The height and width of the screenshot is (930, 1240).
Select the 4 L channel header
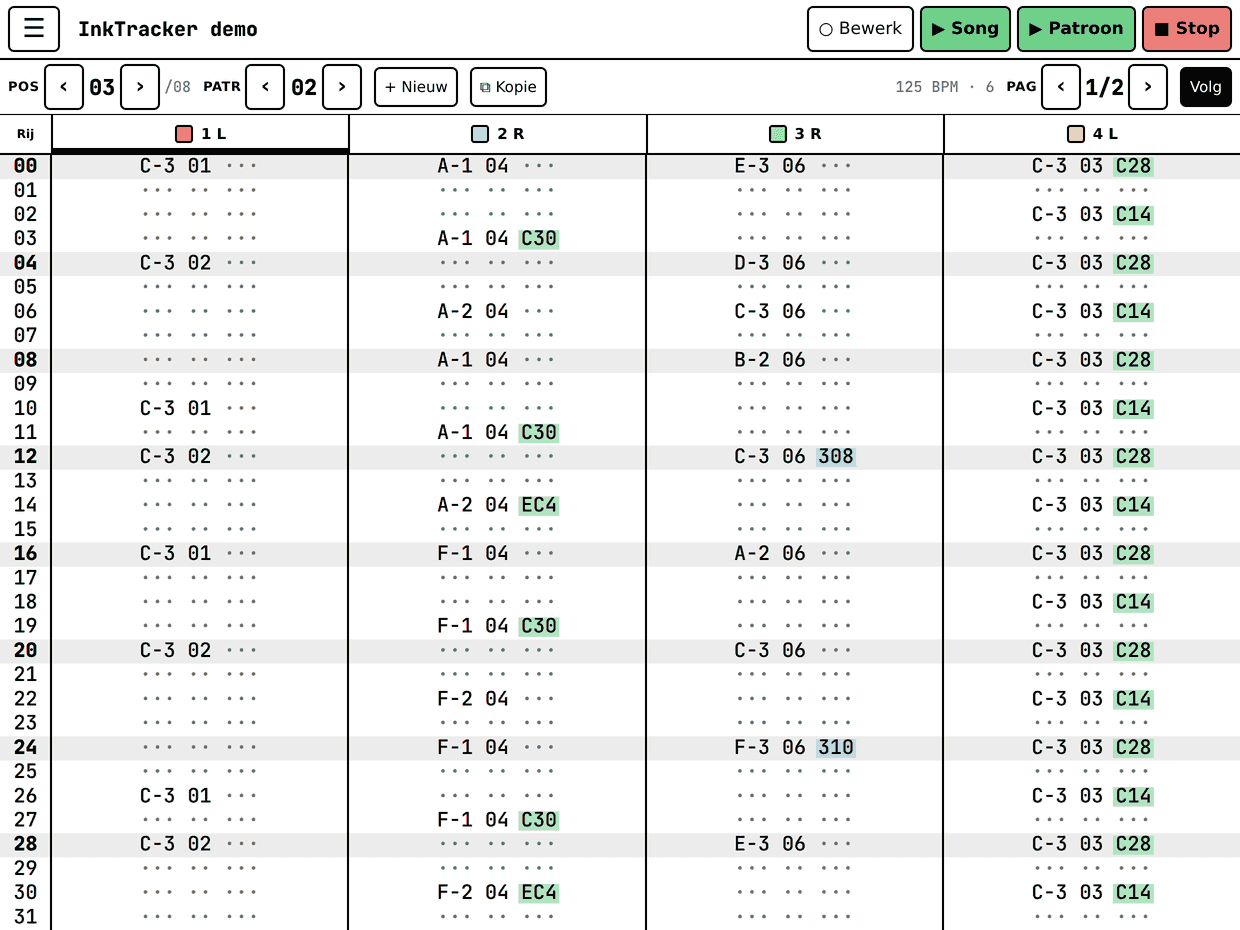1092,134
